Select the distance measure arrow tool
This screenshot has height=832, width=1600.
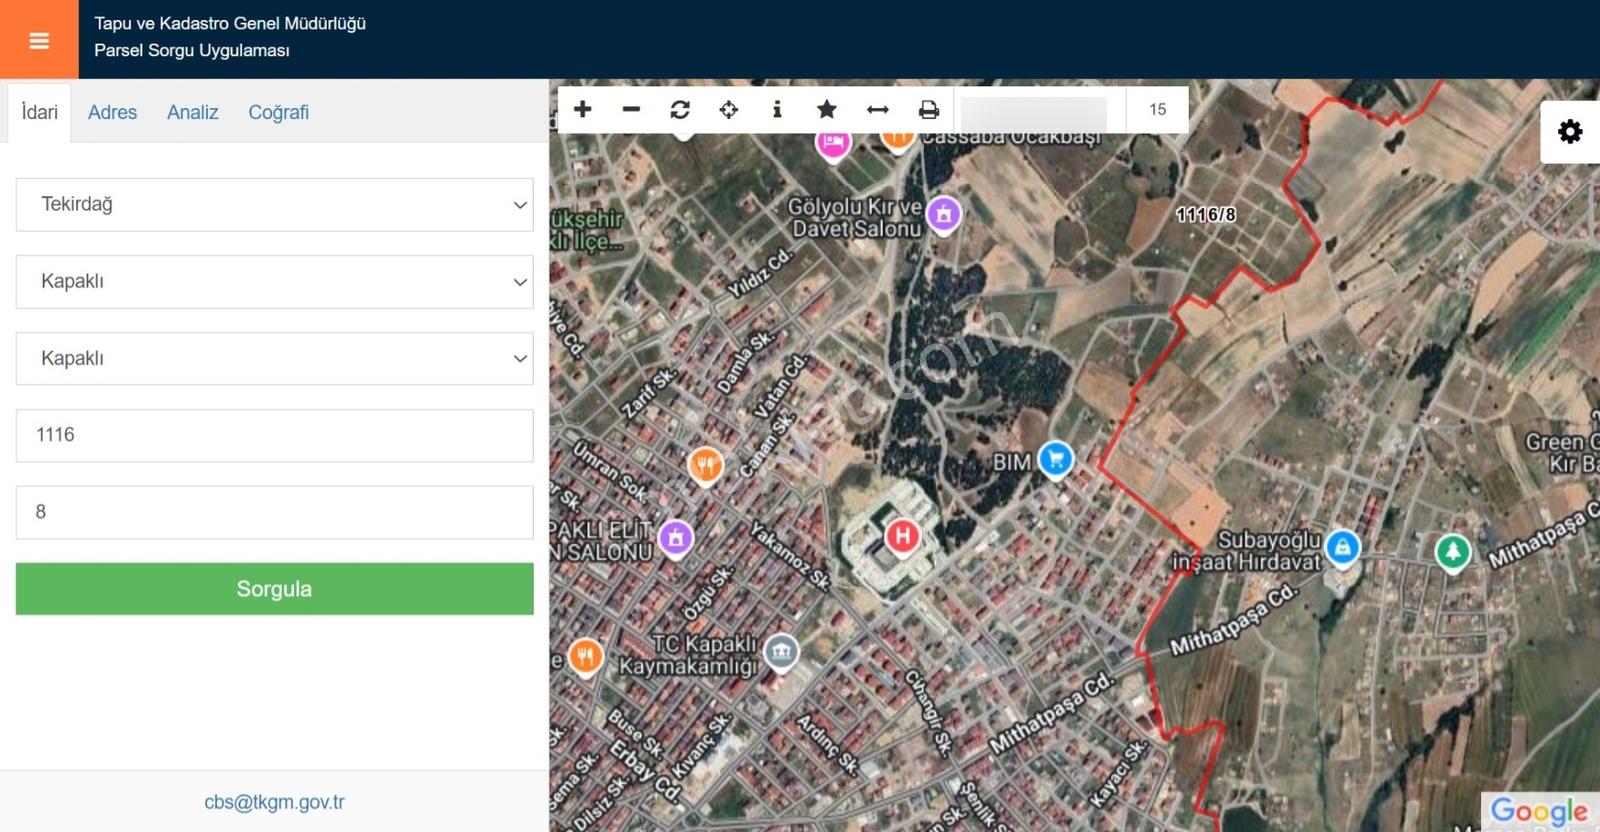pos(878,109)
